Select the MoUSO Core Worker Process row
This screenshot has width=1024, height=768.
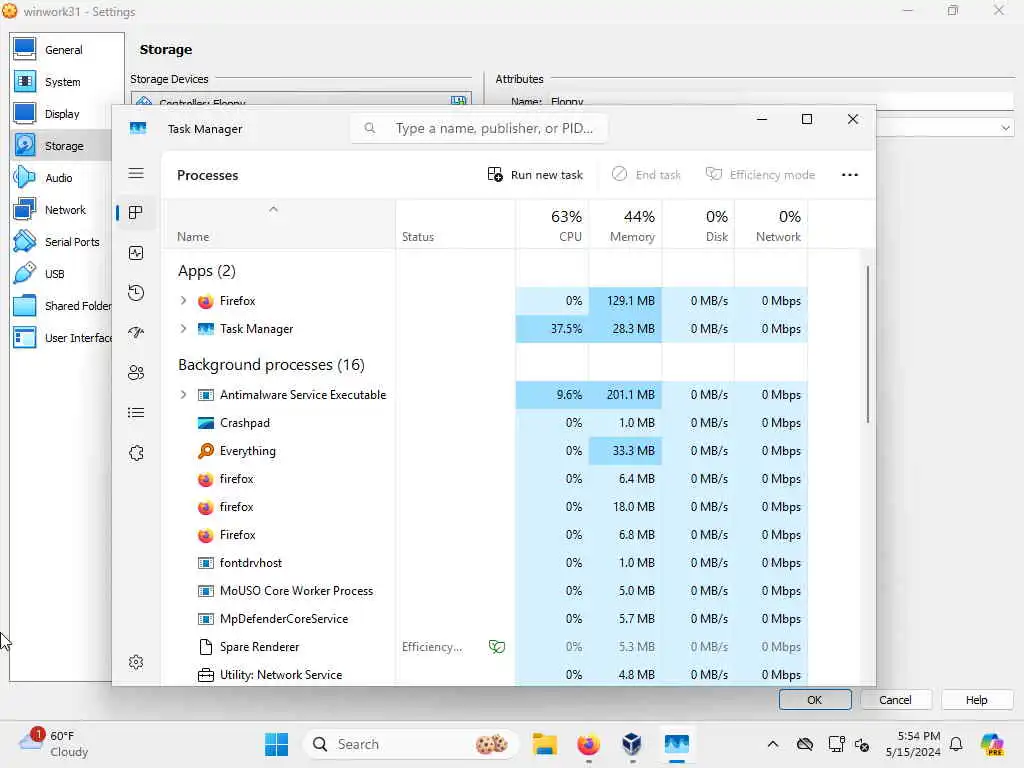[x=485, y=590]
